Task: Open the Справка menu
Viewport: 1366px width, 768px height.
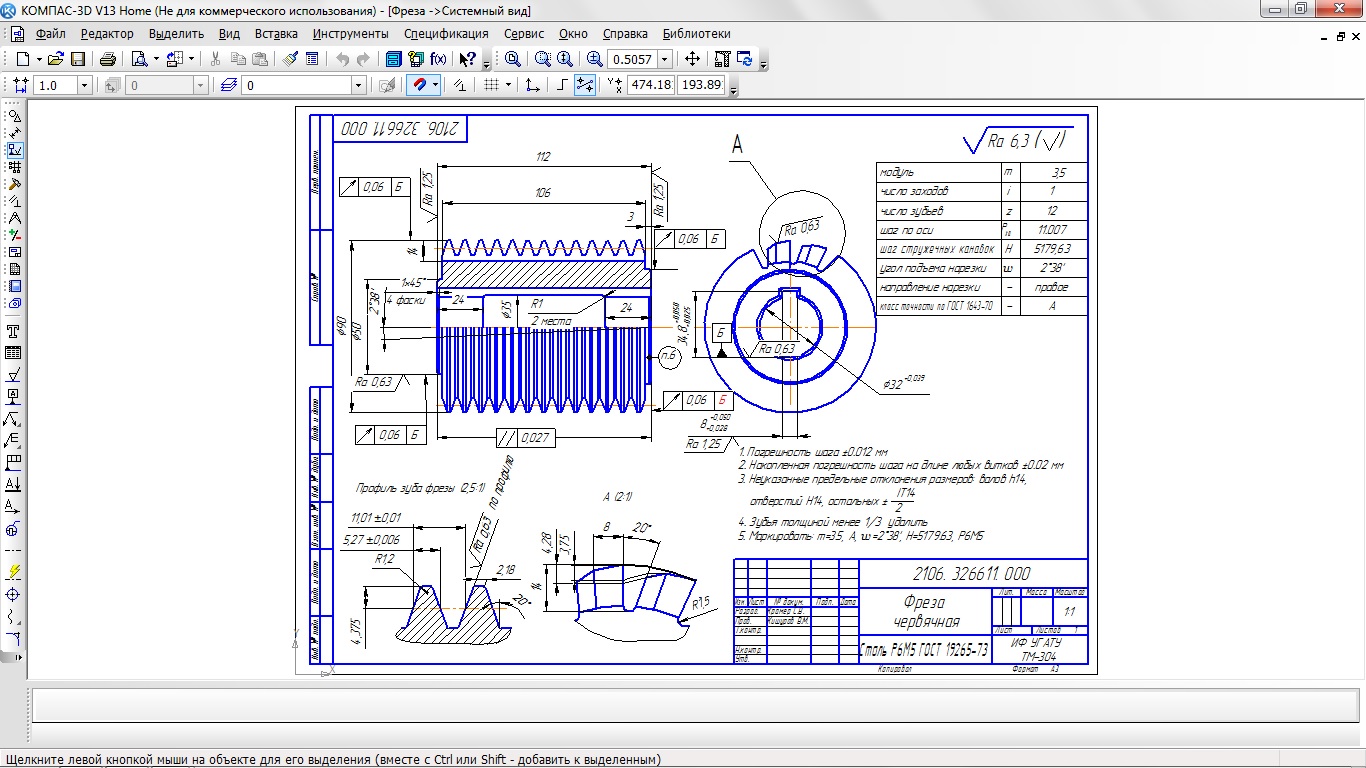Action: click(x=625, y=34)
